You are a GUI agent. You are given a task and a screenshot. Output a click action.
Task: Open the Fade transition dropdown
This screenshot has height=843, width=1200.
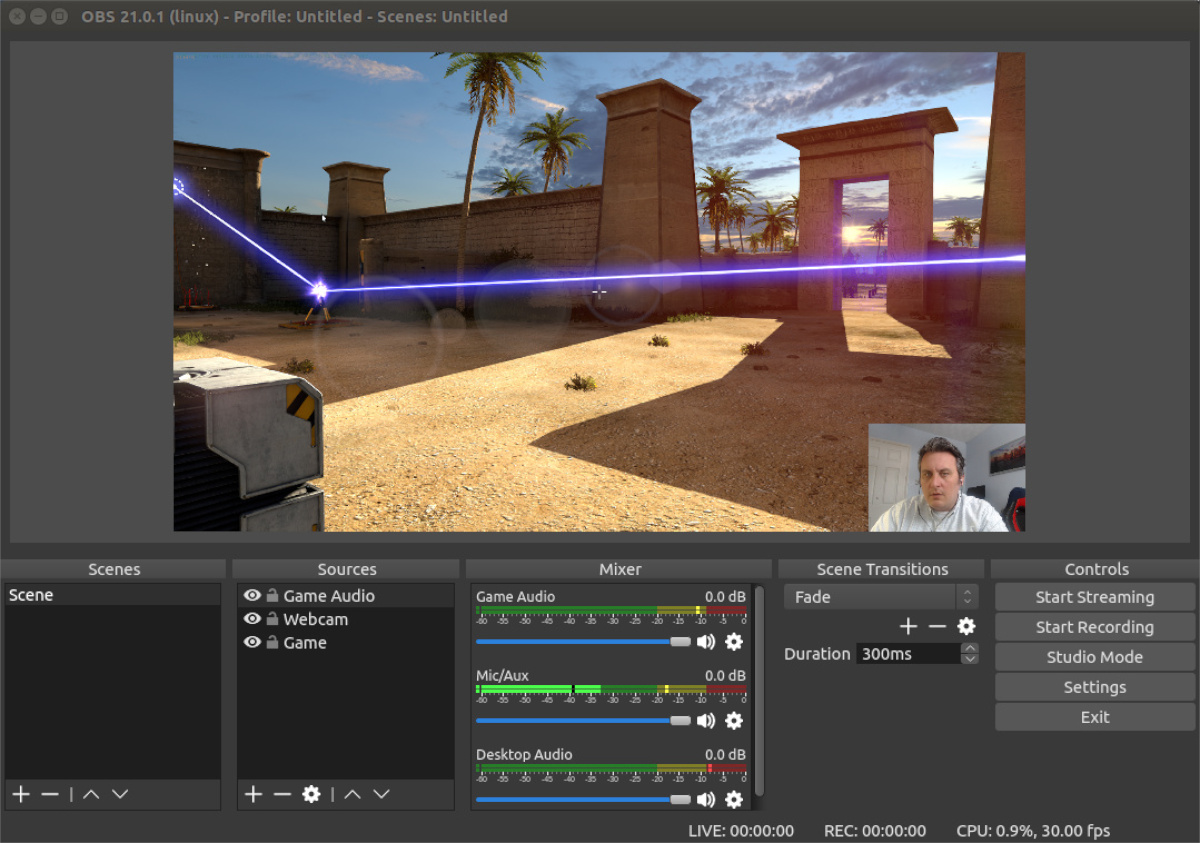tap(868, 596)
